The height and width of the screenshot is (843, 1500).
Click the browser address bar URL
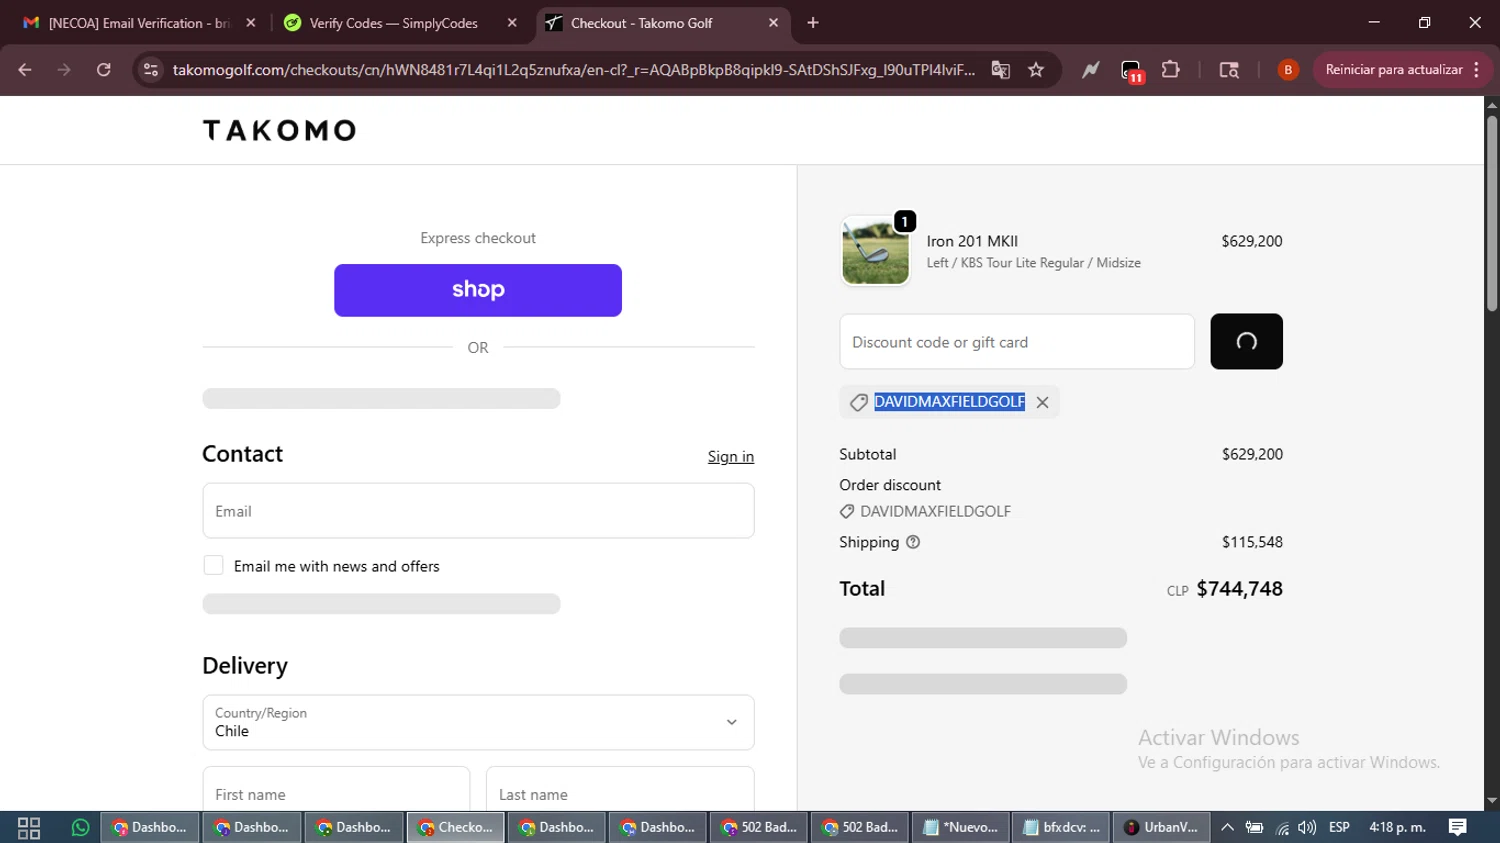(x=573, y=70)
